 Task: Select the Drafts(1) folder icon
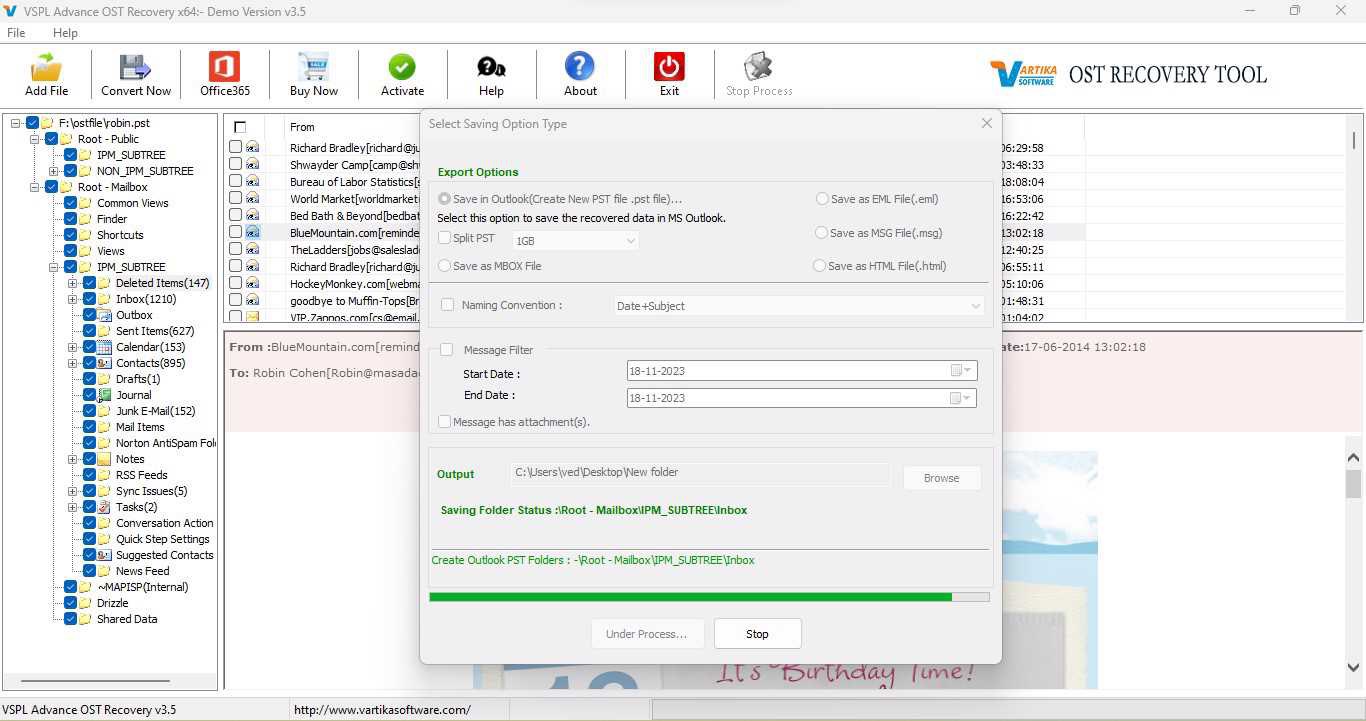coord(104,379)
